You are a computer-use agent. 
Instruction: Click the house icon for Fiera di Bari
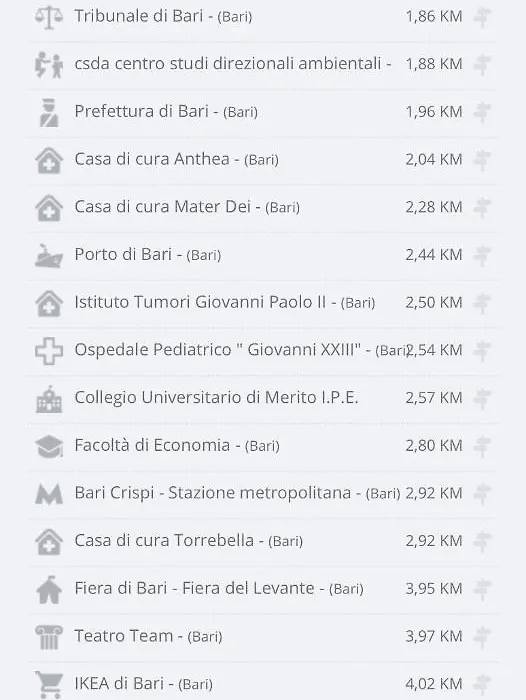pos(49,589)
